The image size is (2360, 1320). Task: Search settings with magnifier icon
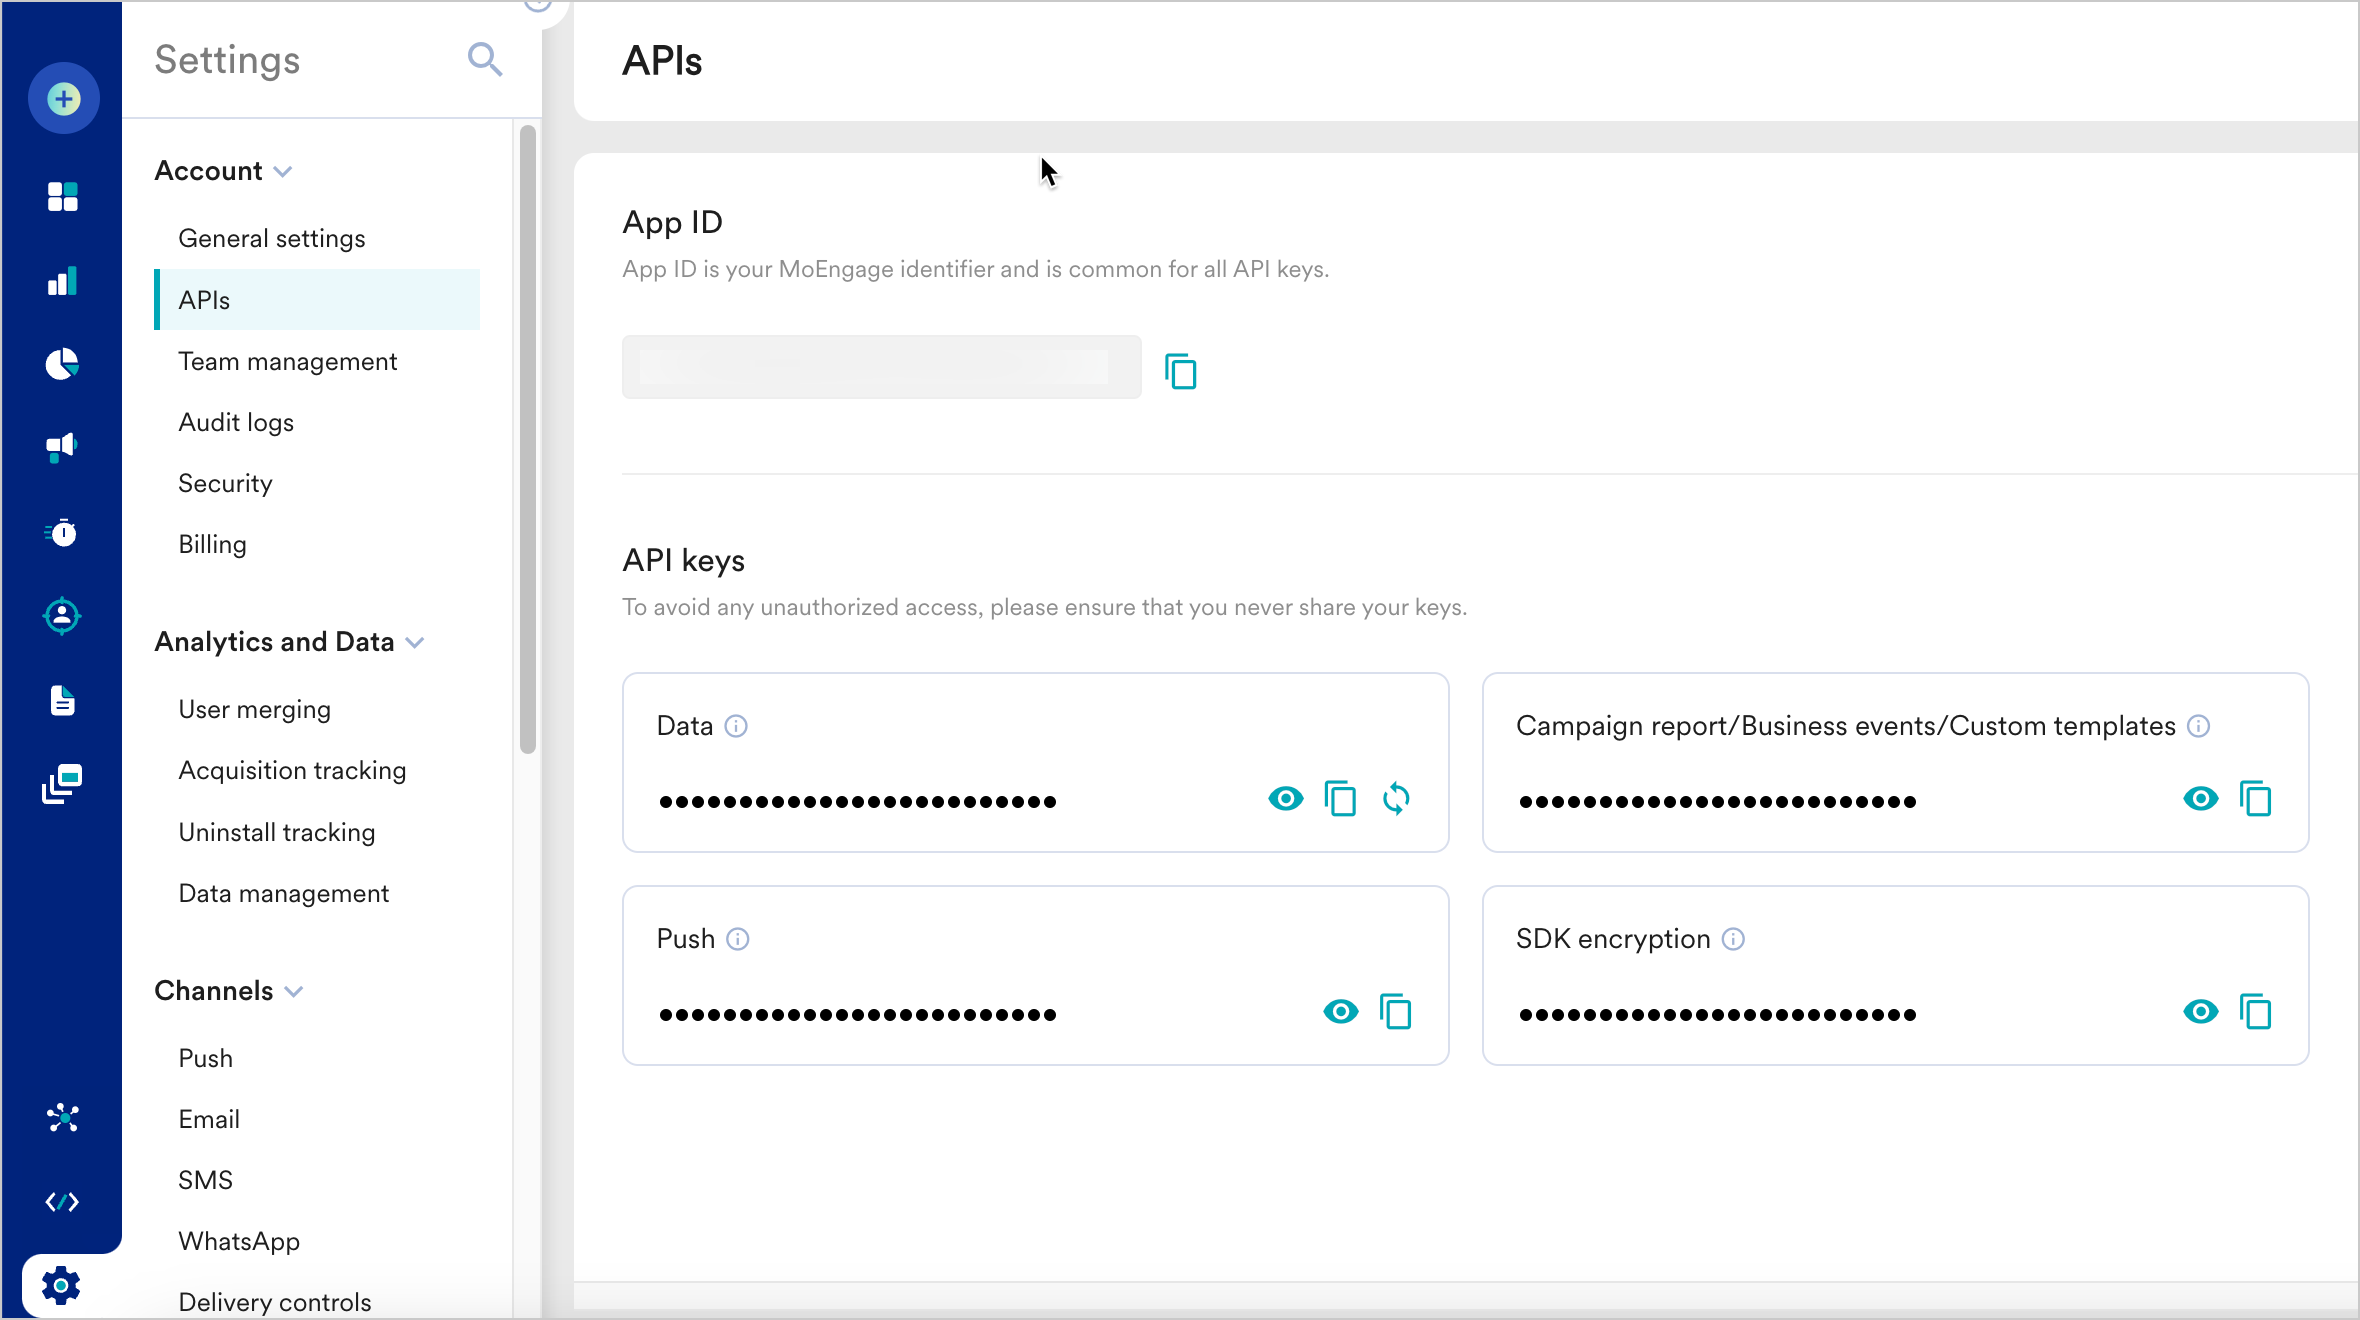click(x=485, y=60)
